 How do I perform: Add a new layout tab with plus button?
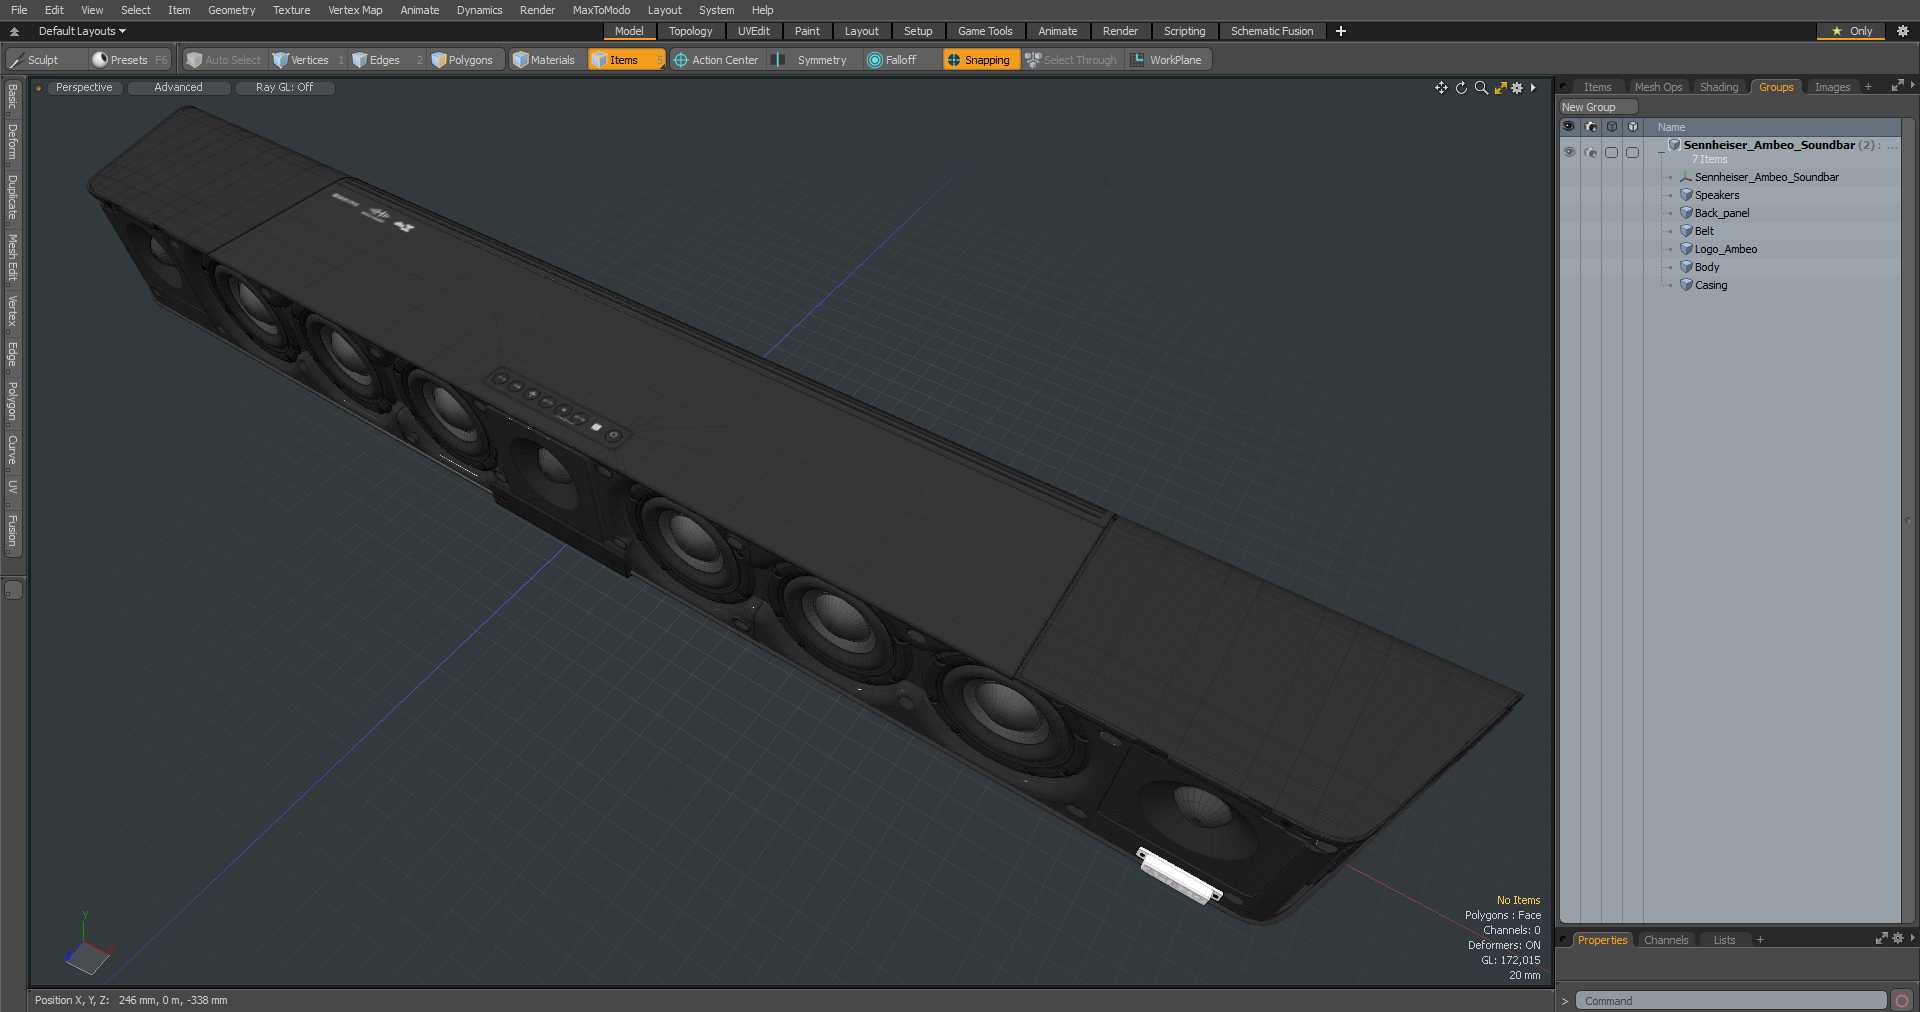point(1341,31)
